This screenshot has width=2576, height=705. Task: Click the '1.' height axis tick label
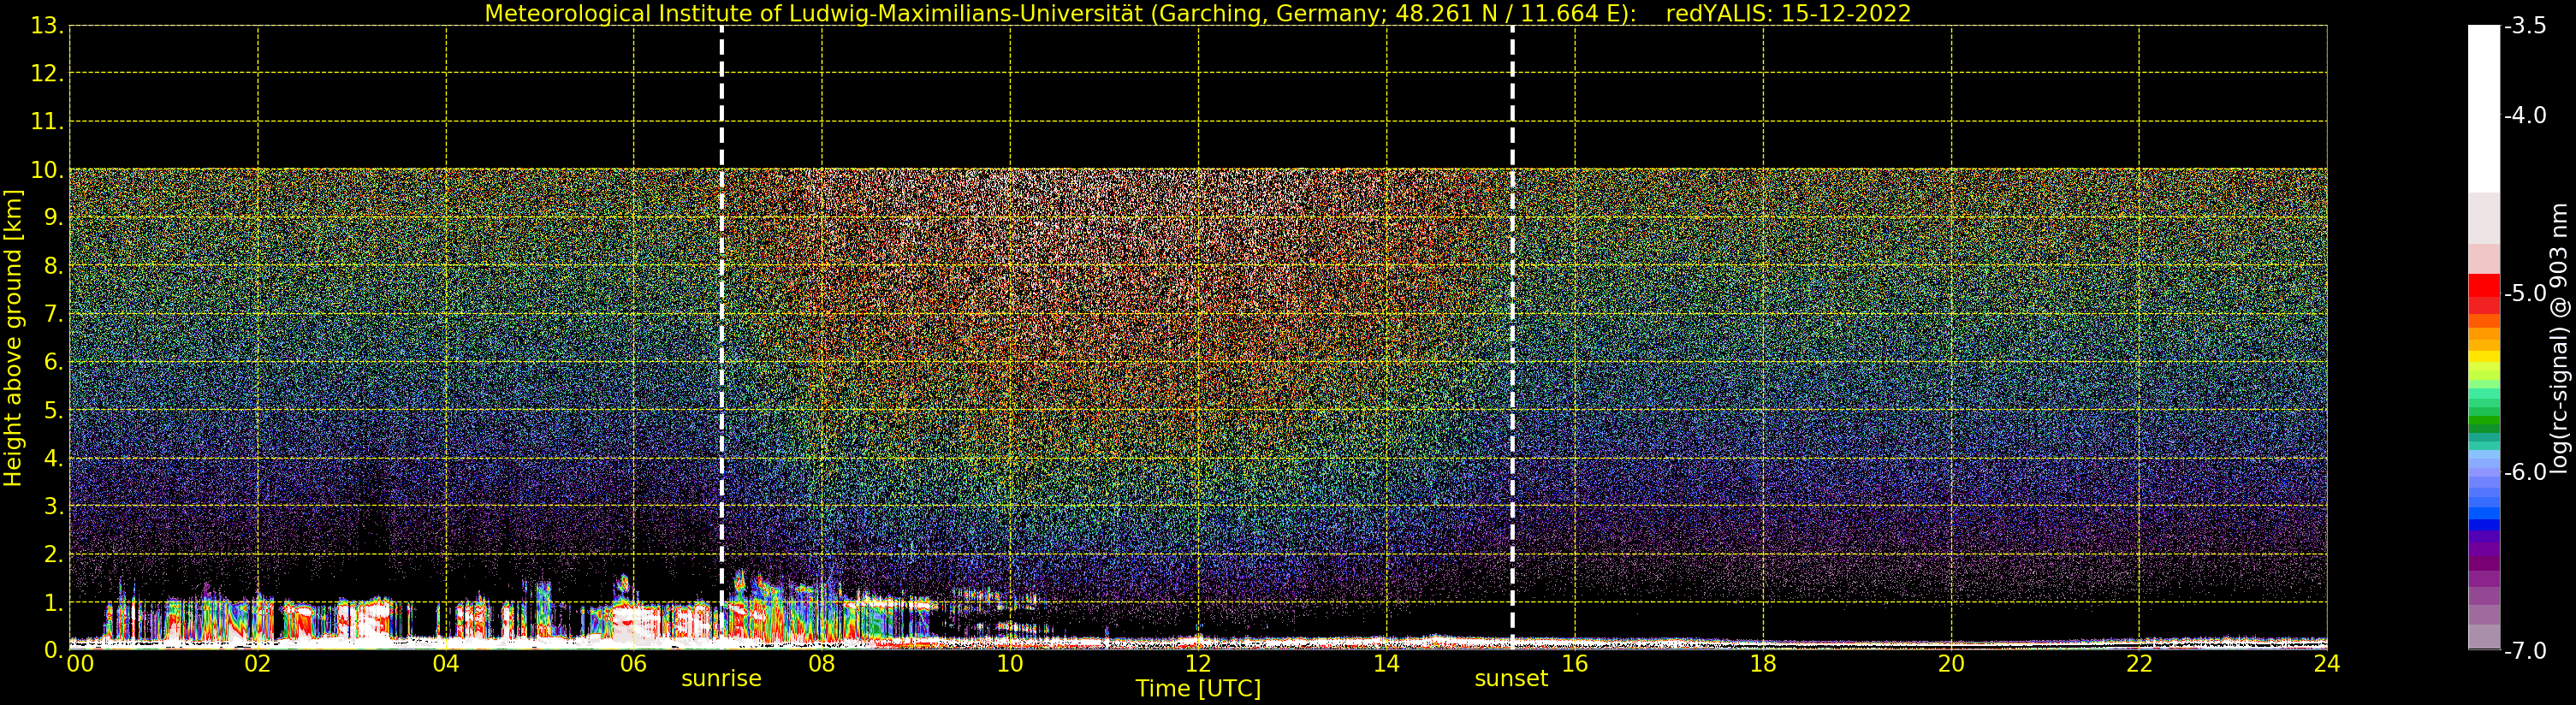tap(53, 602)
